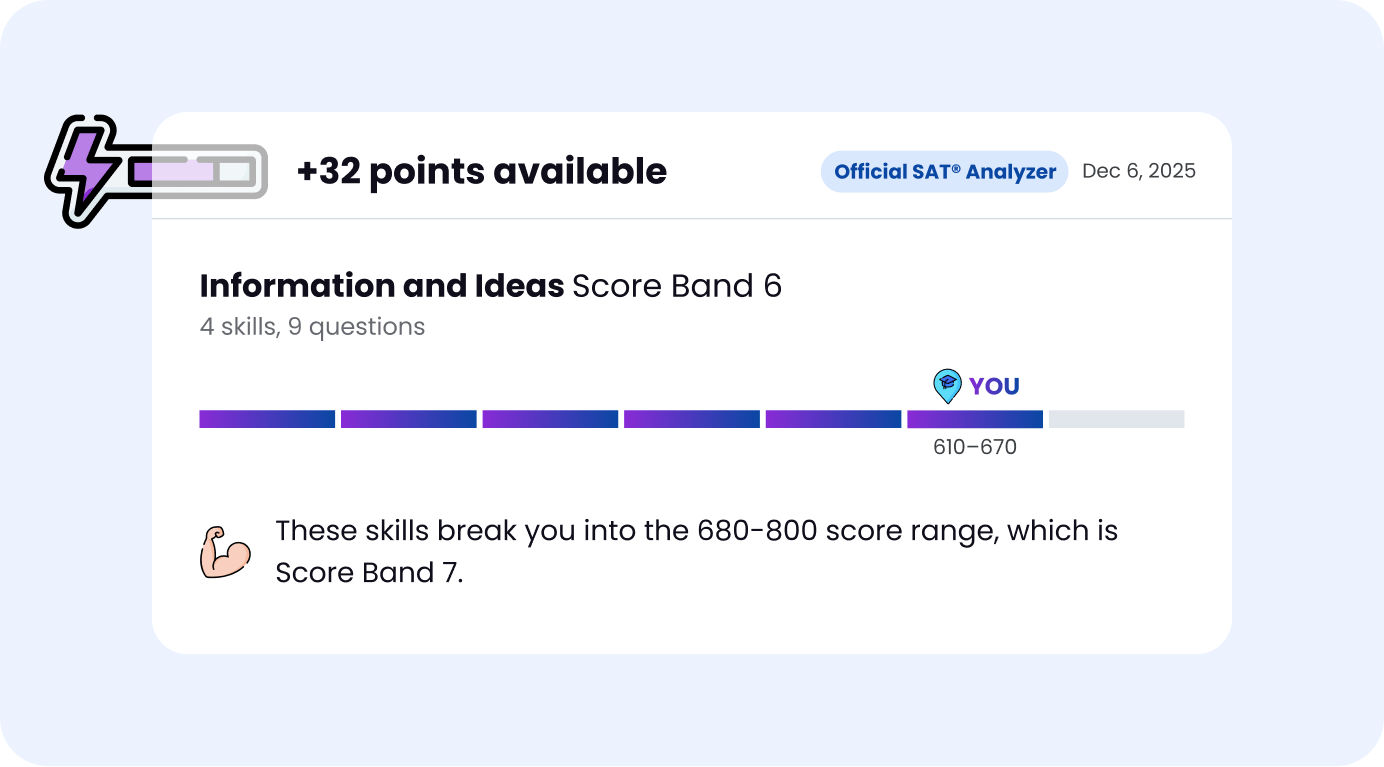Image resolution: width=1384 pixels, height=767 pixels.
Task: Click the Dec 6, 2025 date
Action: point(1138,171)
